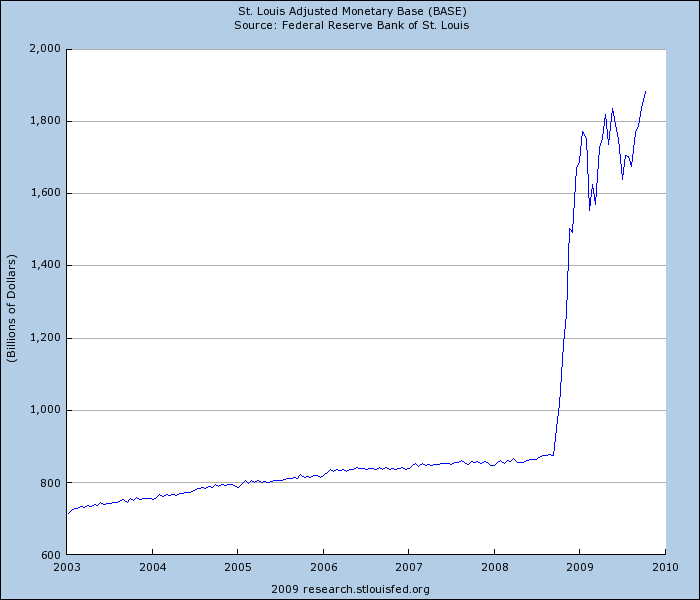Click the final peak of the blue data line
This screenshot has width=700, height=600.
646,92
